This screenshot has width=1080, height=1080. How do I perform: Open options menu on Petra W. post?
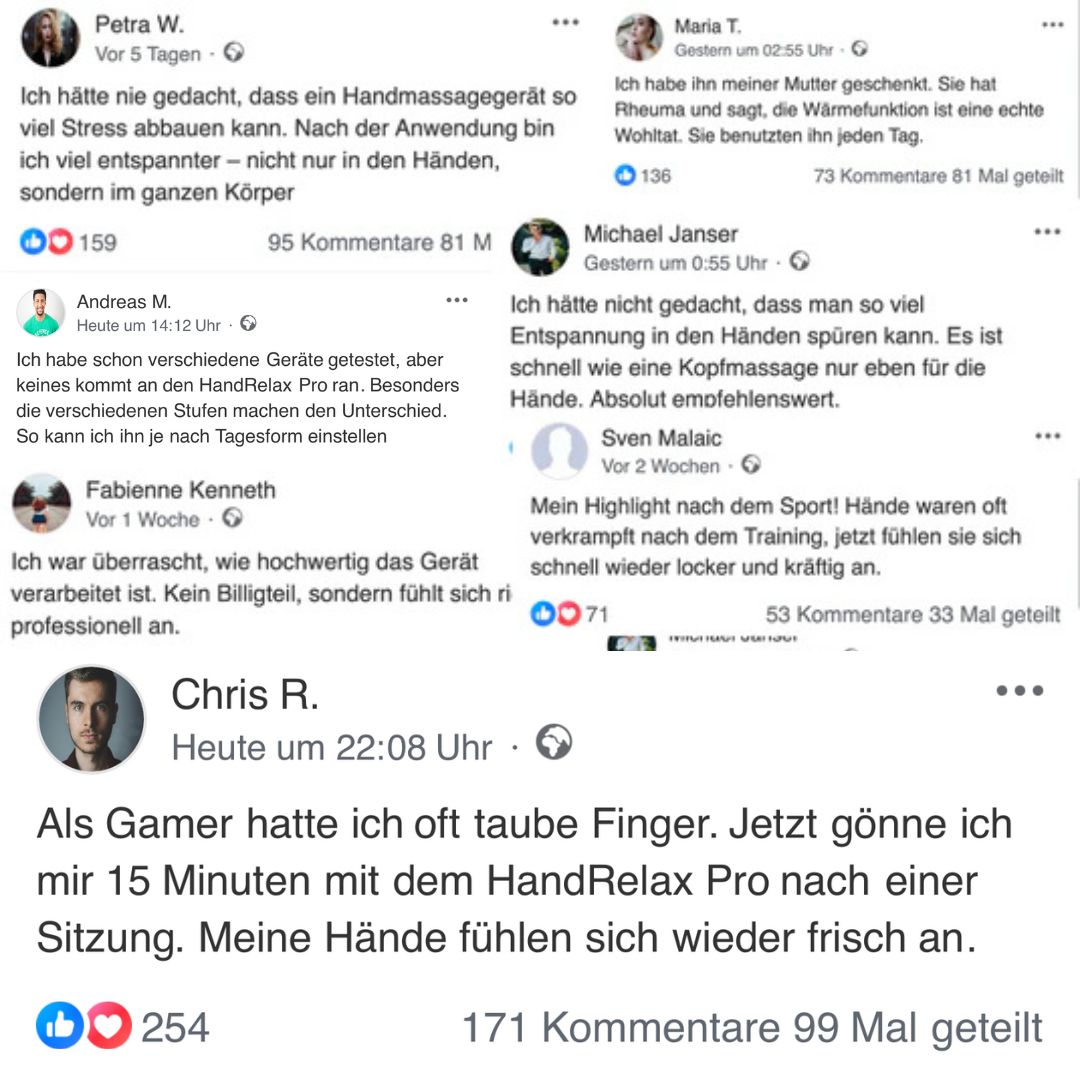pos(565,23)
